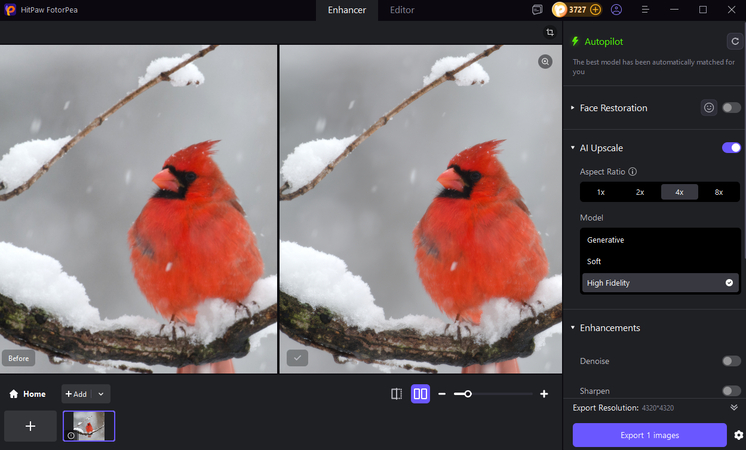The width and height of the screenshot is (746, 450).
Task: Click the Before label on left preview
Action: click(19, 358)
